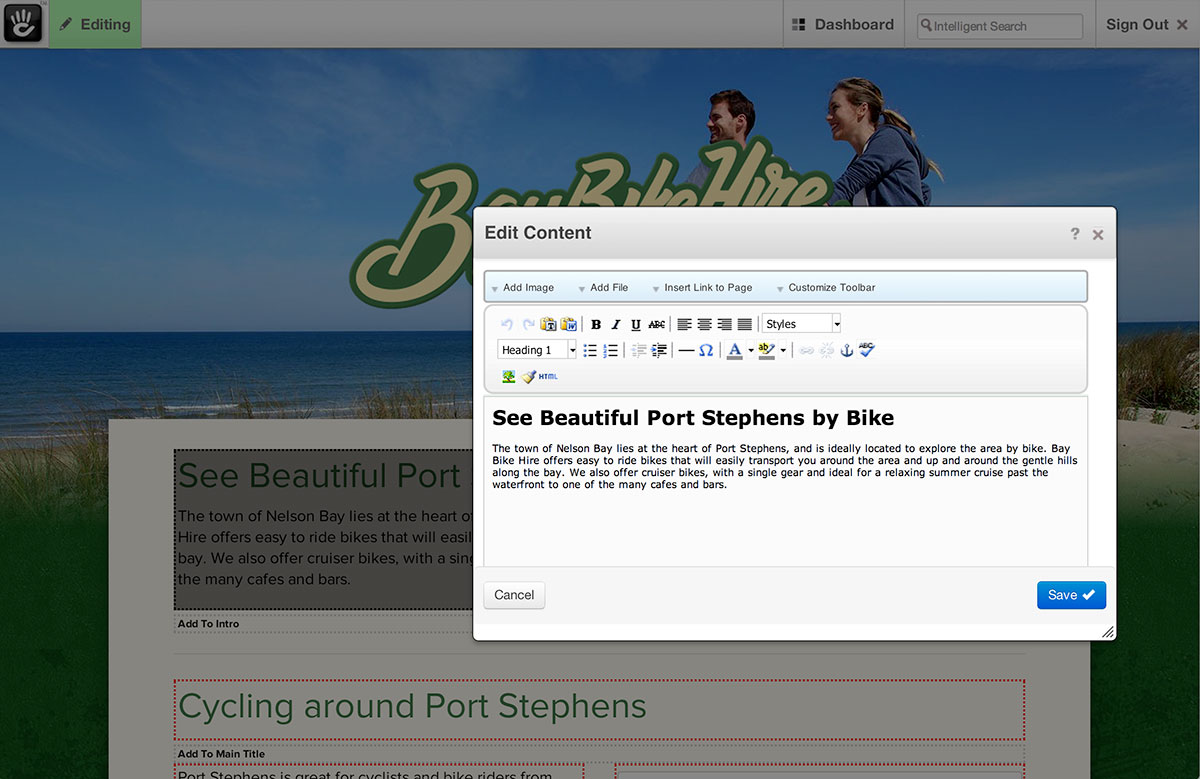Screen dimensions: 1200x779
Task: Insert a special character with omega icon
Action: pyautogui.click(x=706, y=350)
